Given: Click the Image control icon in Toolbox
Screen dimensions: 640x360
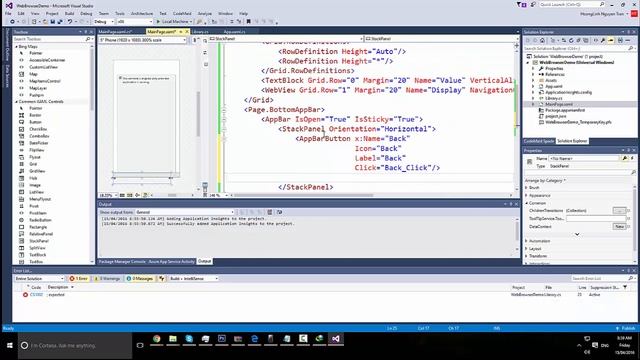Looking at the screenshot, I should click(22, 185).
